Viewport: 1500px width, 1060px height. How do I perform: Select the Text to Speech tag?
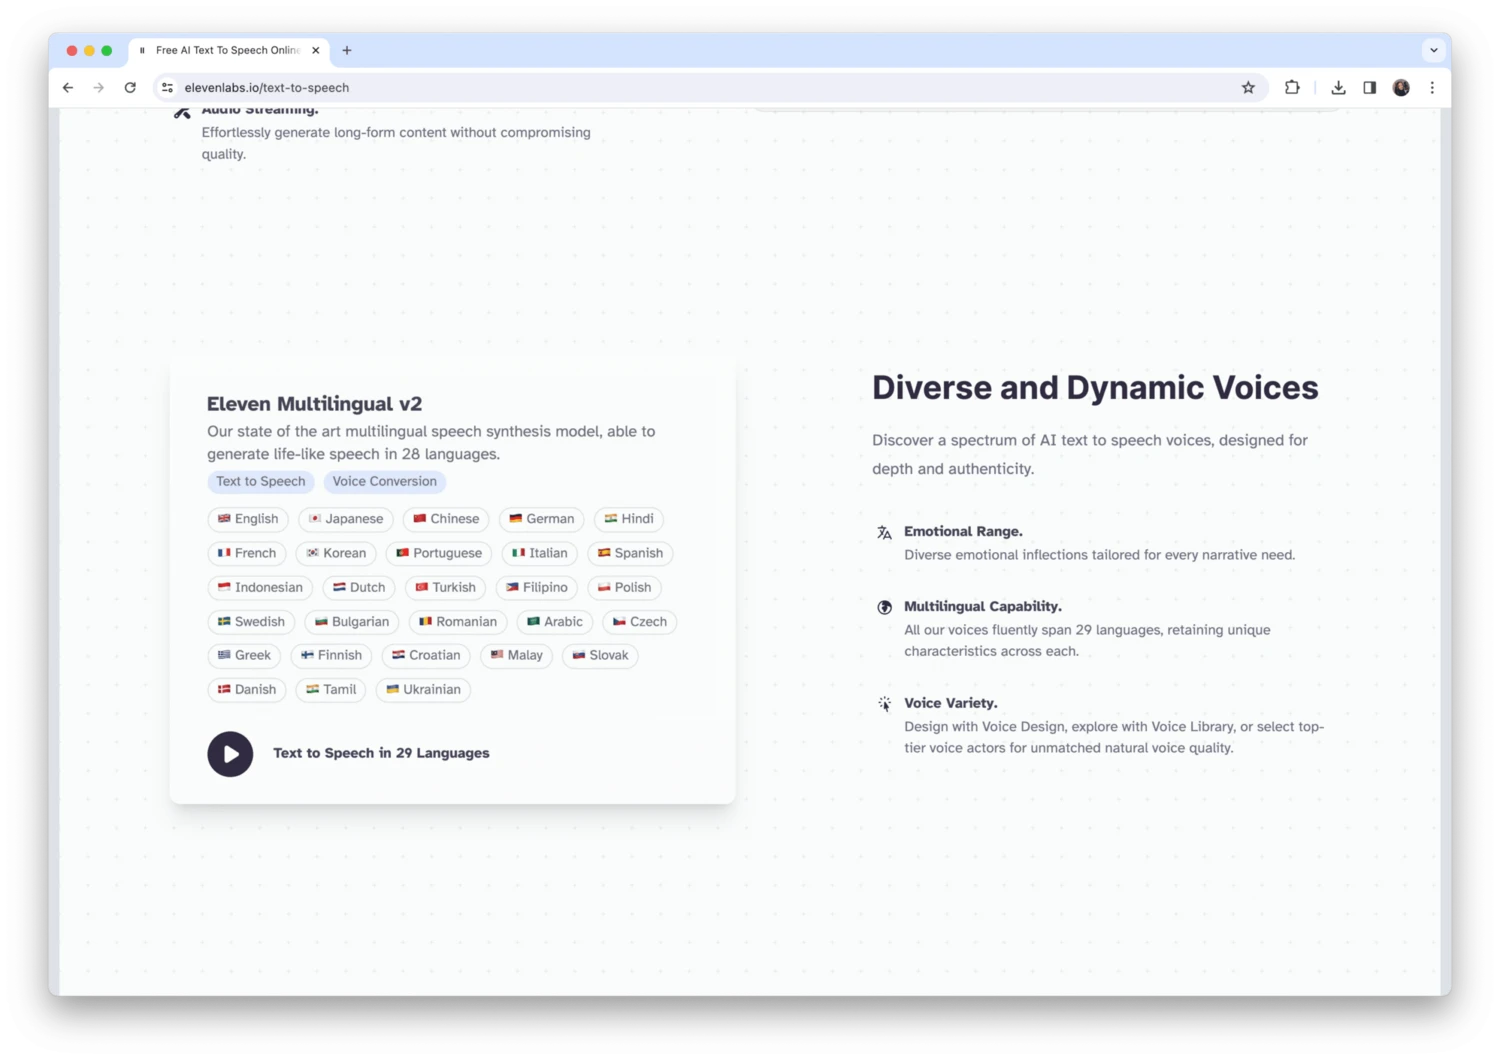pos(260,482)
